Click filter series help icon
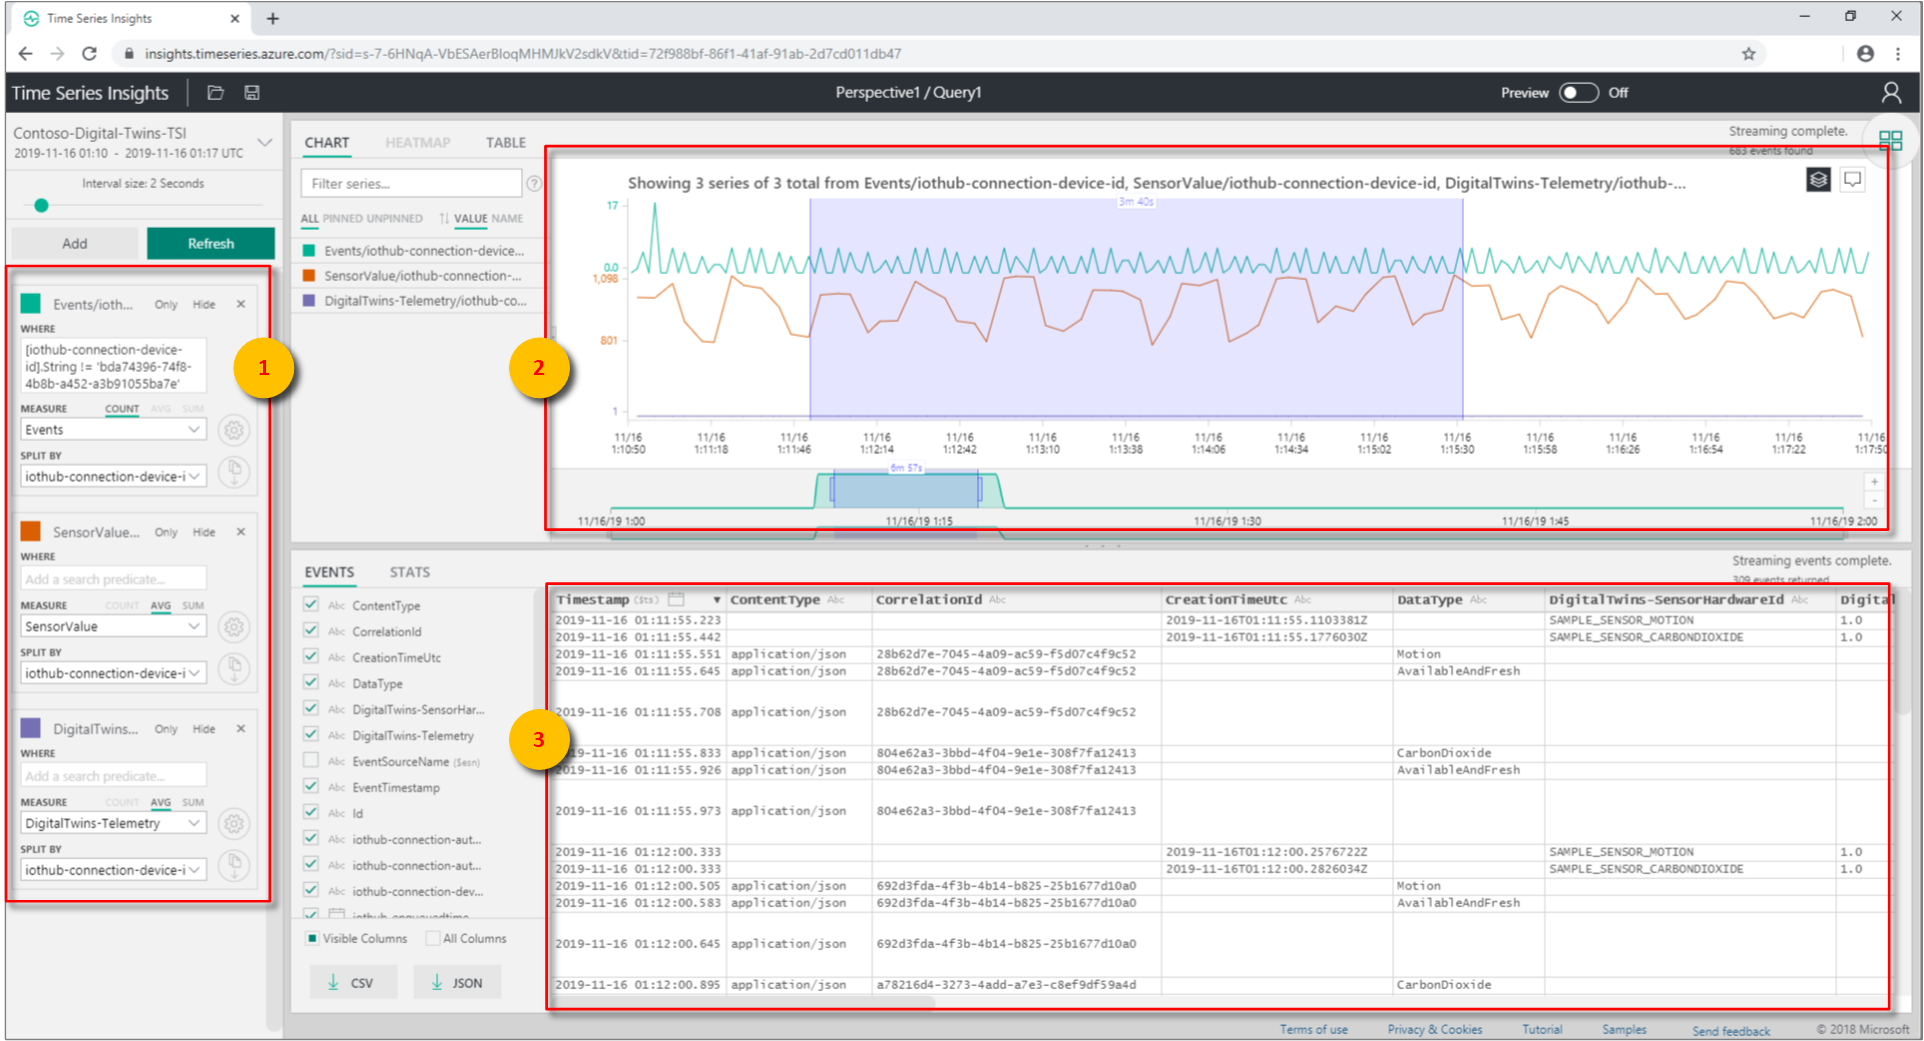Viewport: 1924px width, 1041px height. (x=534, y=184)
